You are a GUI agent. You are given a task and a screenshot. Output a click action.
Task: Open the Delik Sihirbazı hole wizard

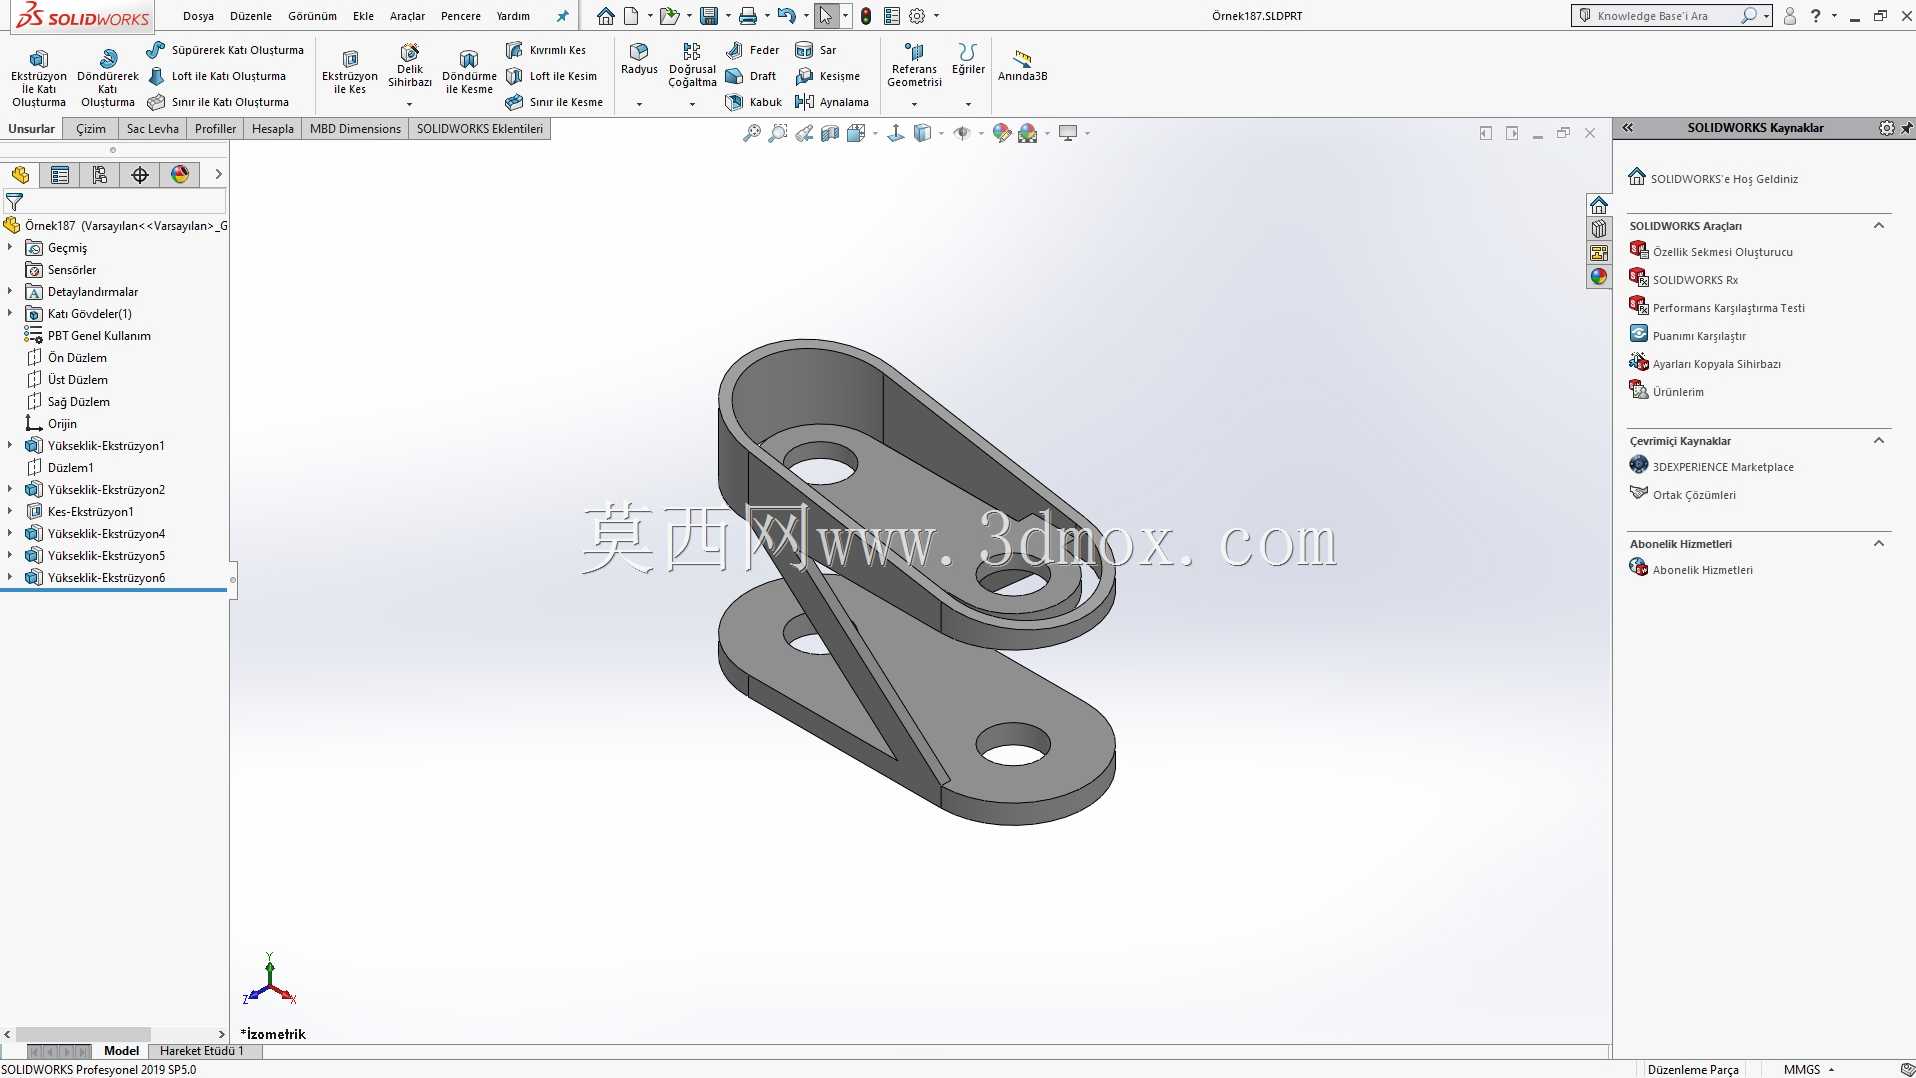coord(409,68)
